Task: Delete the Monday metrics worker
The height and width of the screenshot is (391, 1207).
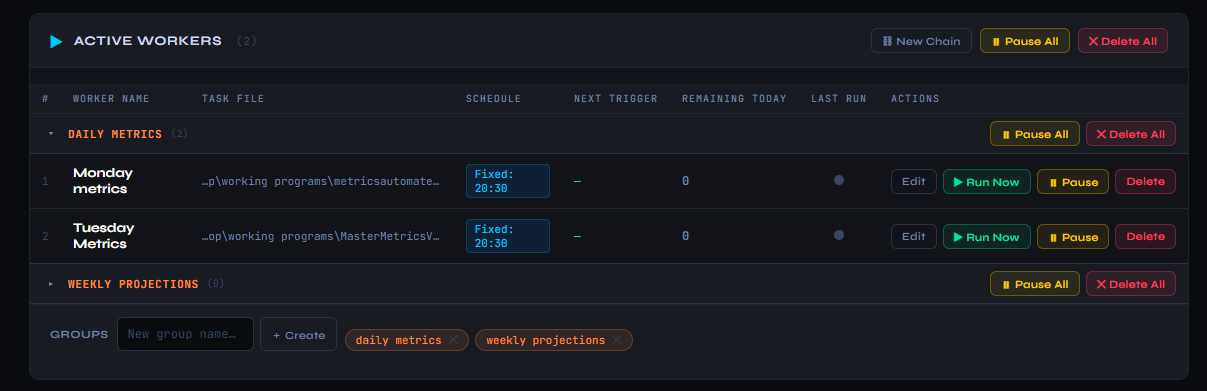Action: pos(1146,181)
